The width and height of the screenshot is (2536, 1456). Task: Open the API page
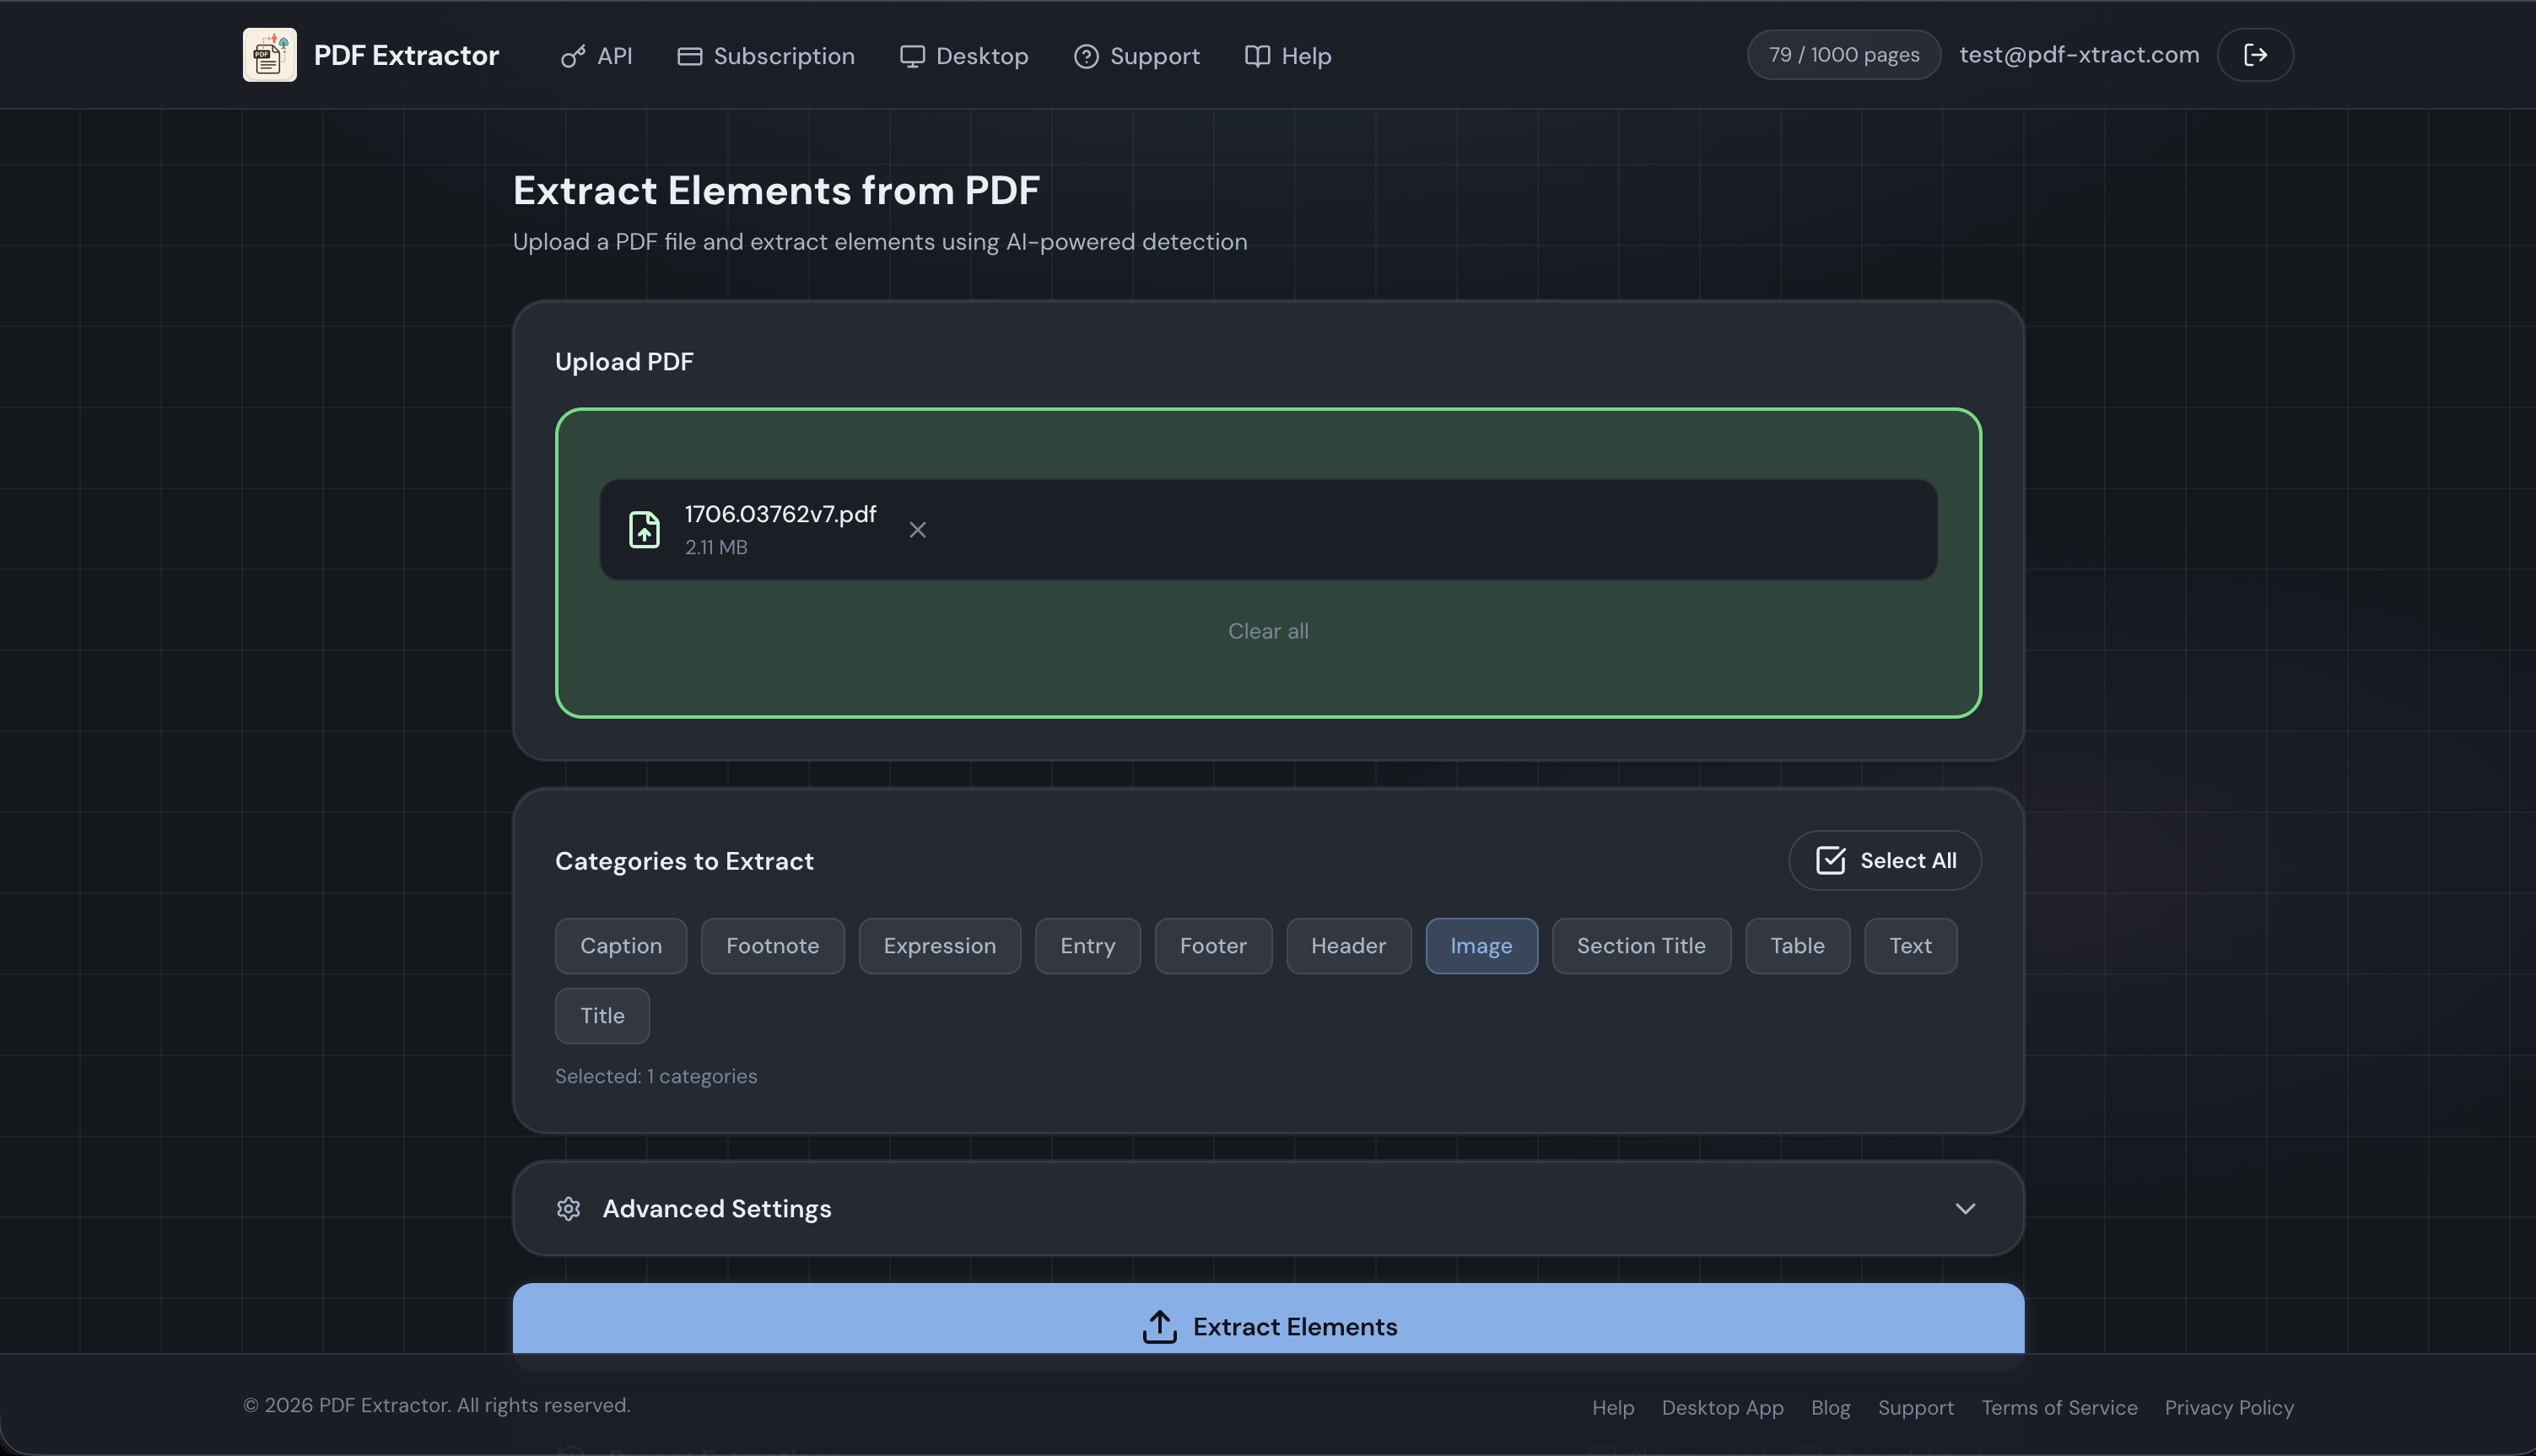tap(596, 56)
